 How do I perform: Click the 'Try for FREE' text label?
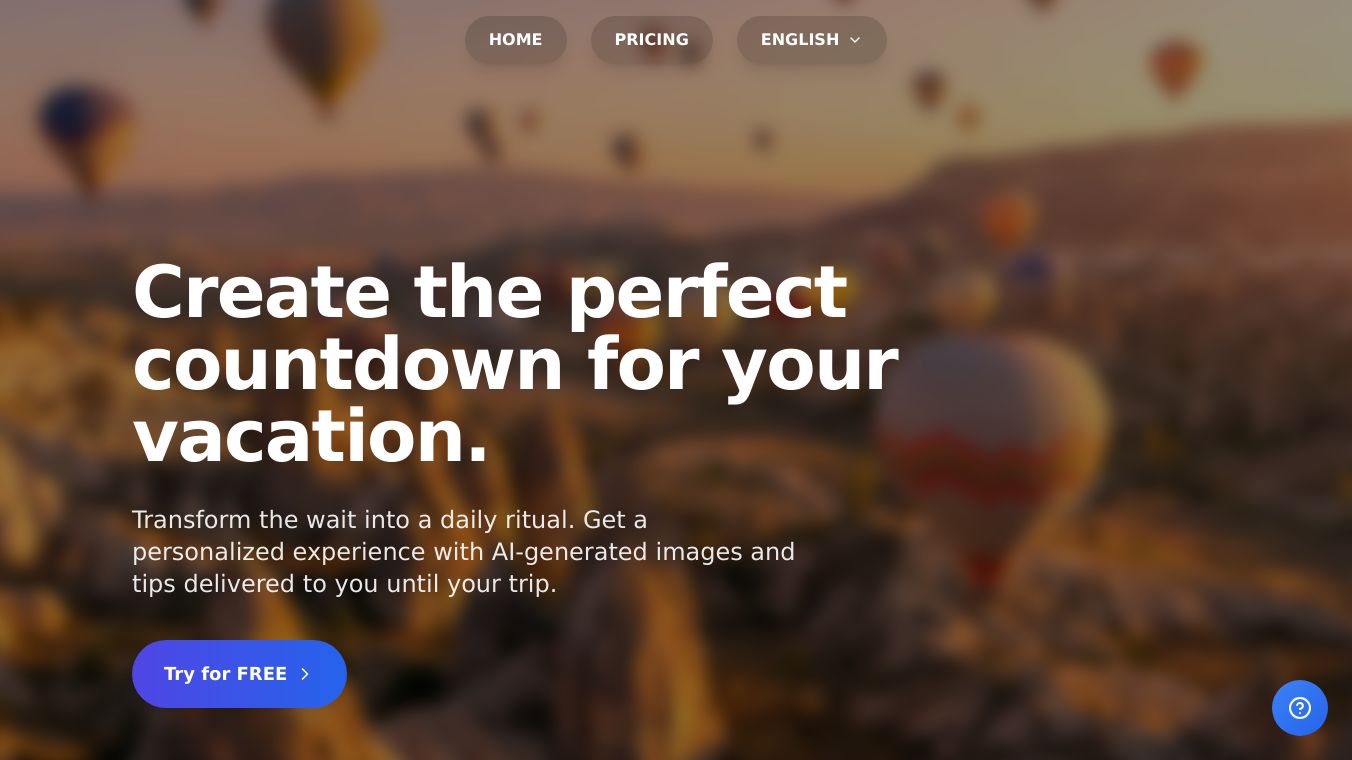pos(225,674)
